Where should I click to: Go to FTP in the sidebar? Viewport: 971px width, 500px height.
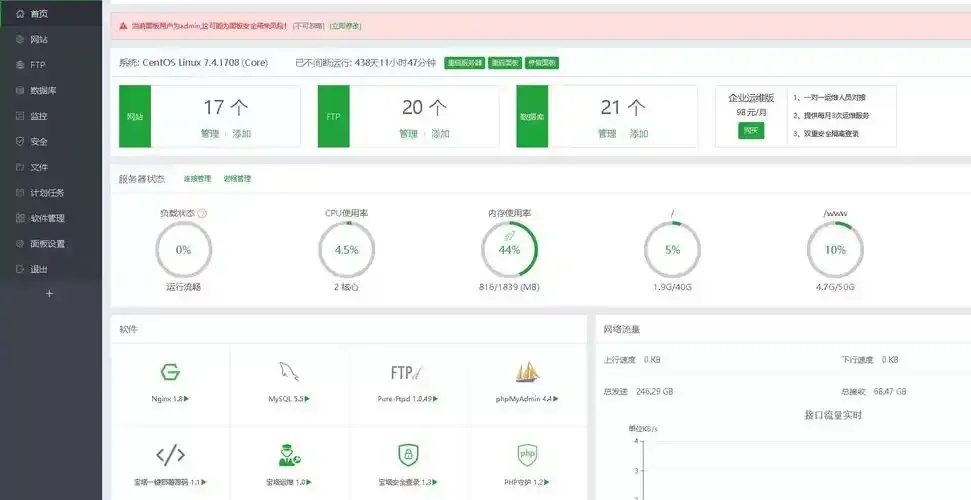51,65
